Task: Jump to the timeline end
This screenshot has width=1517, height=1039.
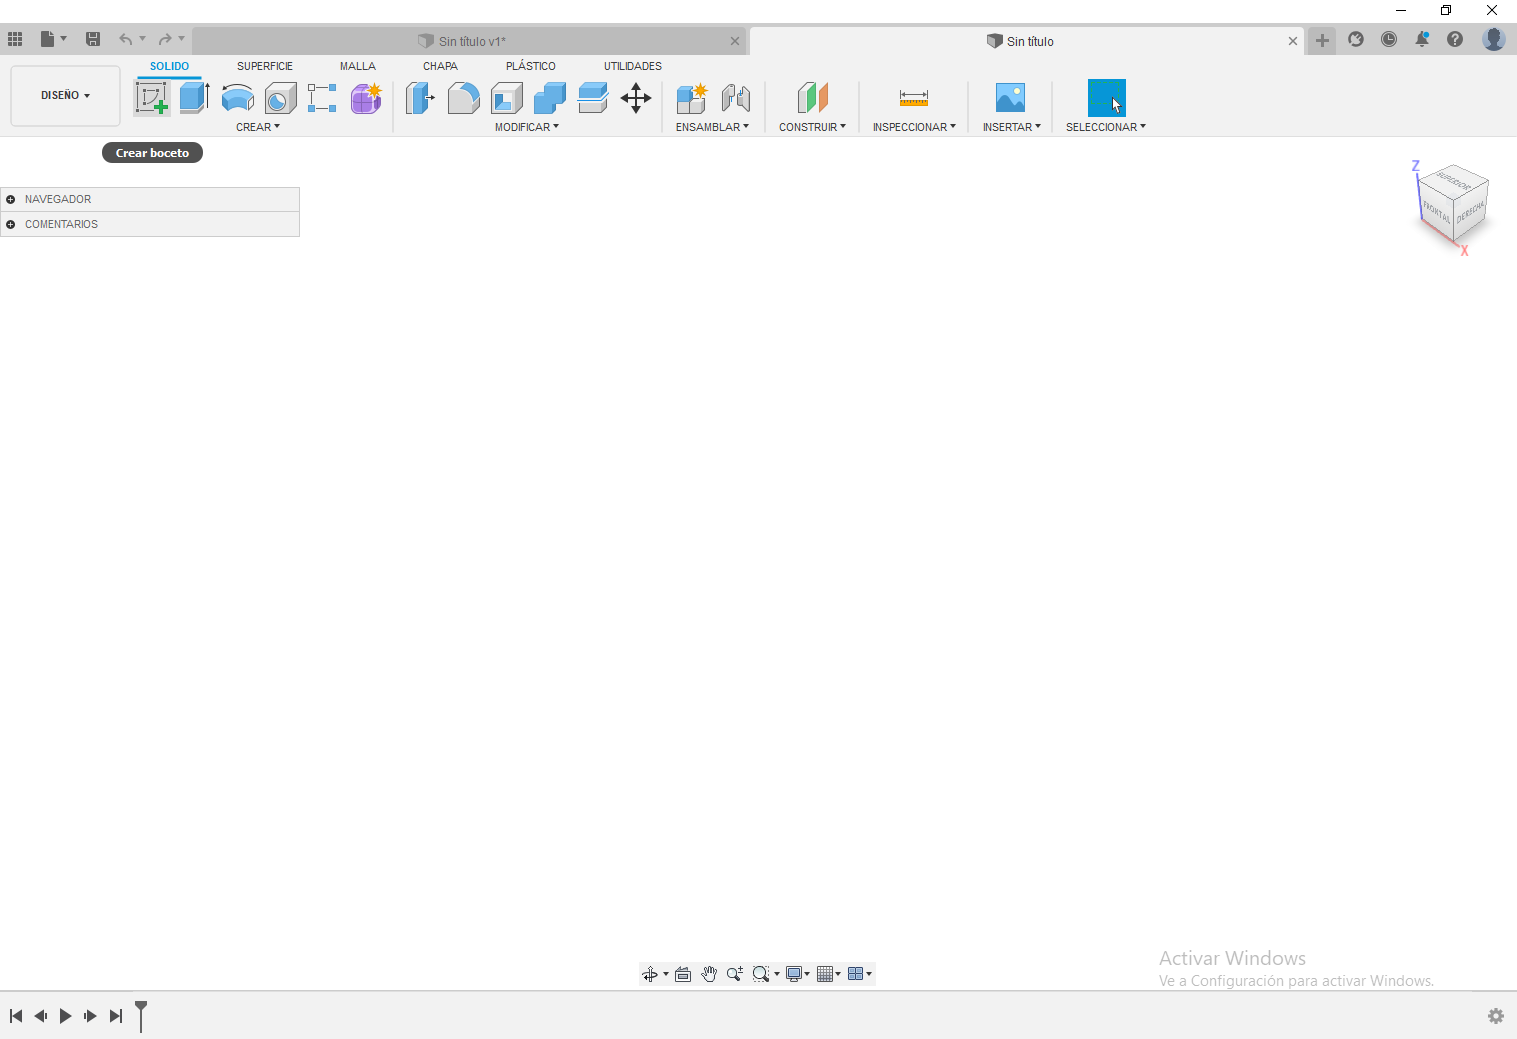Action: (116, 1016)
